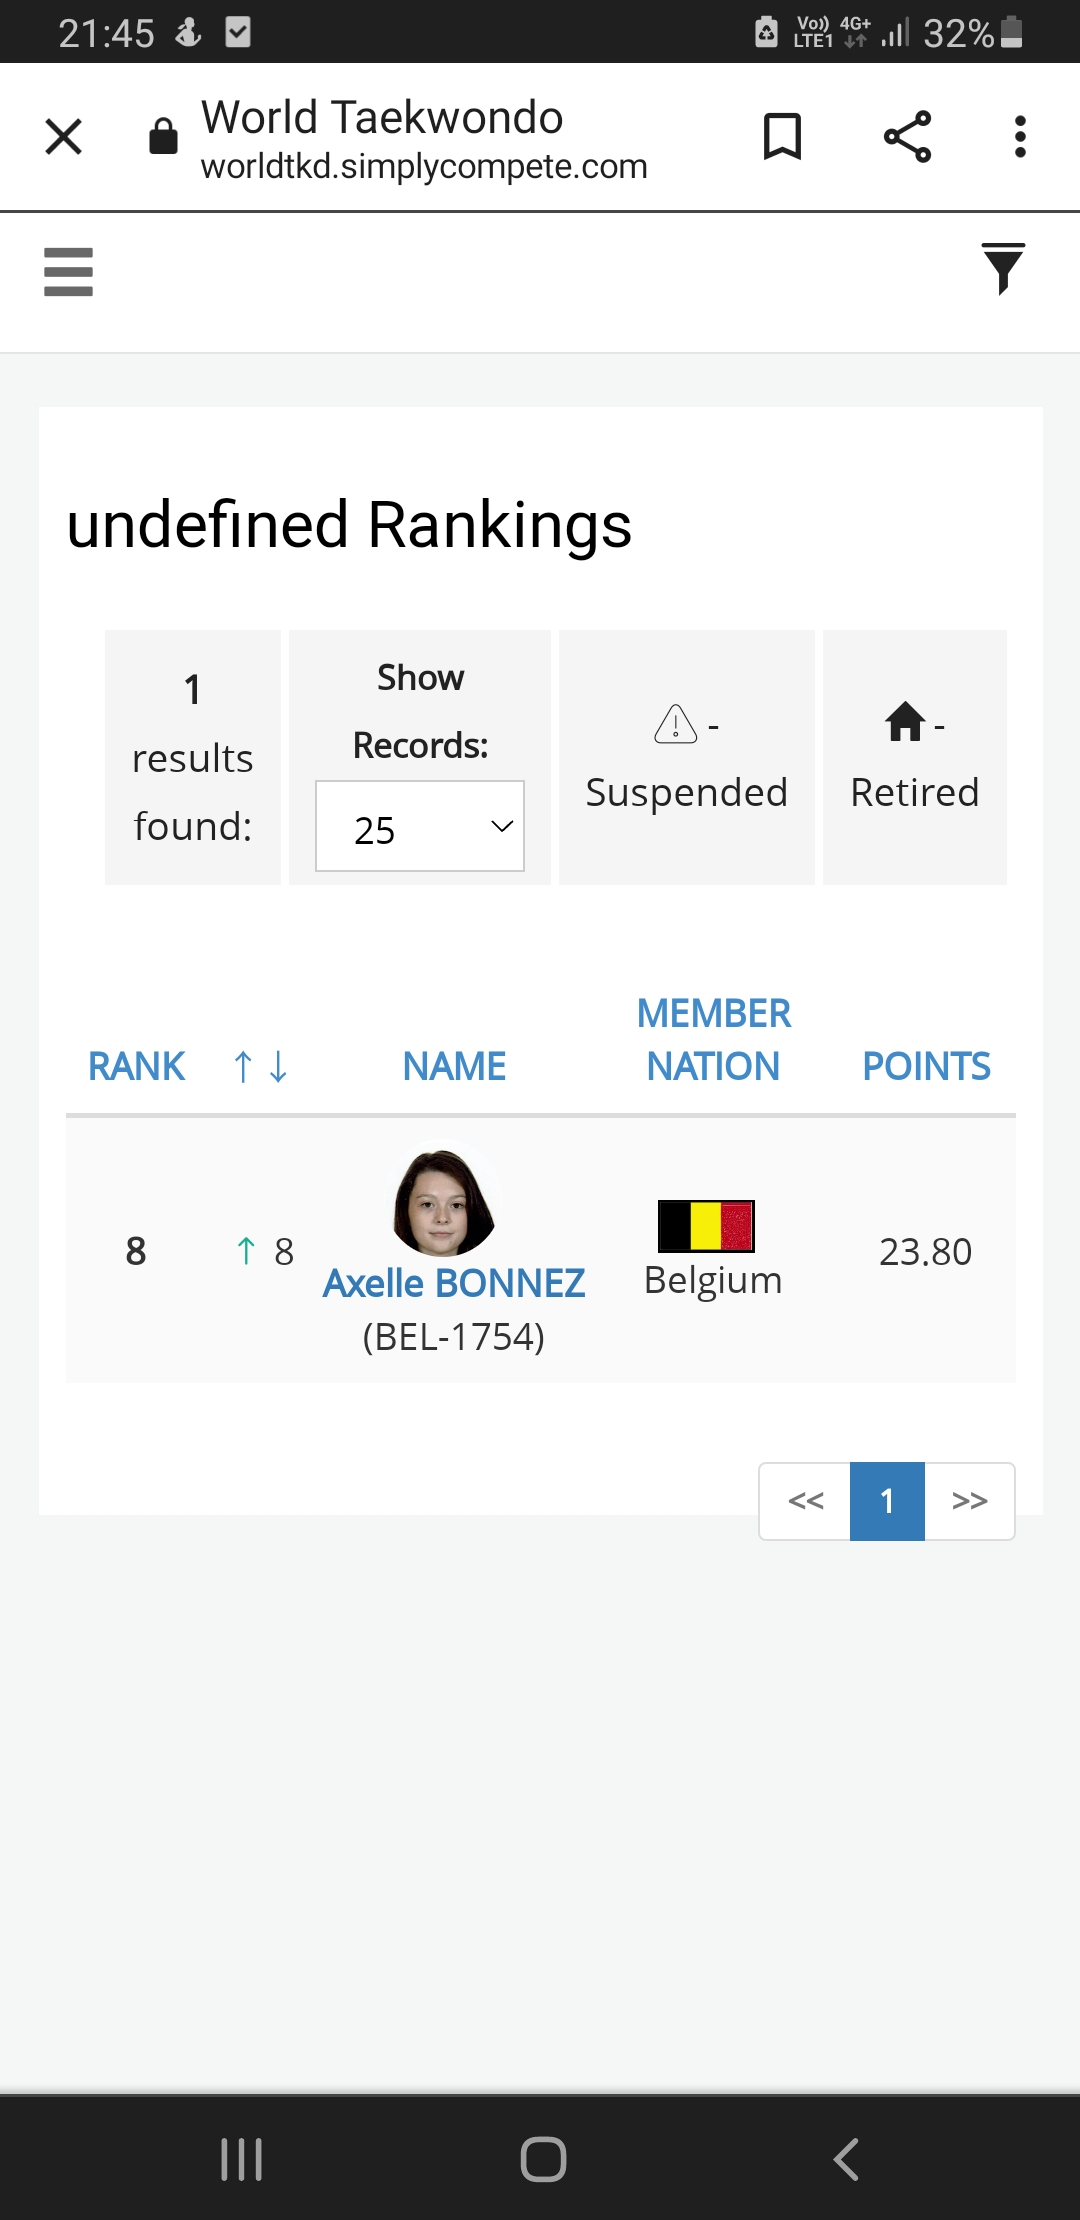1080x2220 pixels.
Task: Sort table by POINTS header
Action: click(x=926, y=1066)
